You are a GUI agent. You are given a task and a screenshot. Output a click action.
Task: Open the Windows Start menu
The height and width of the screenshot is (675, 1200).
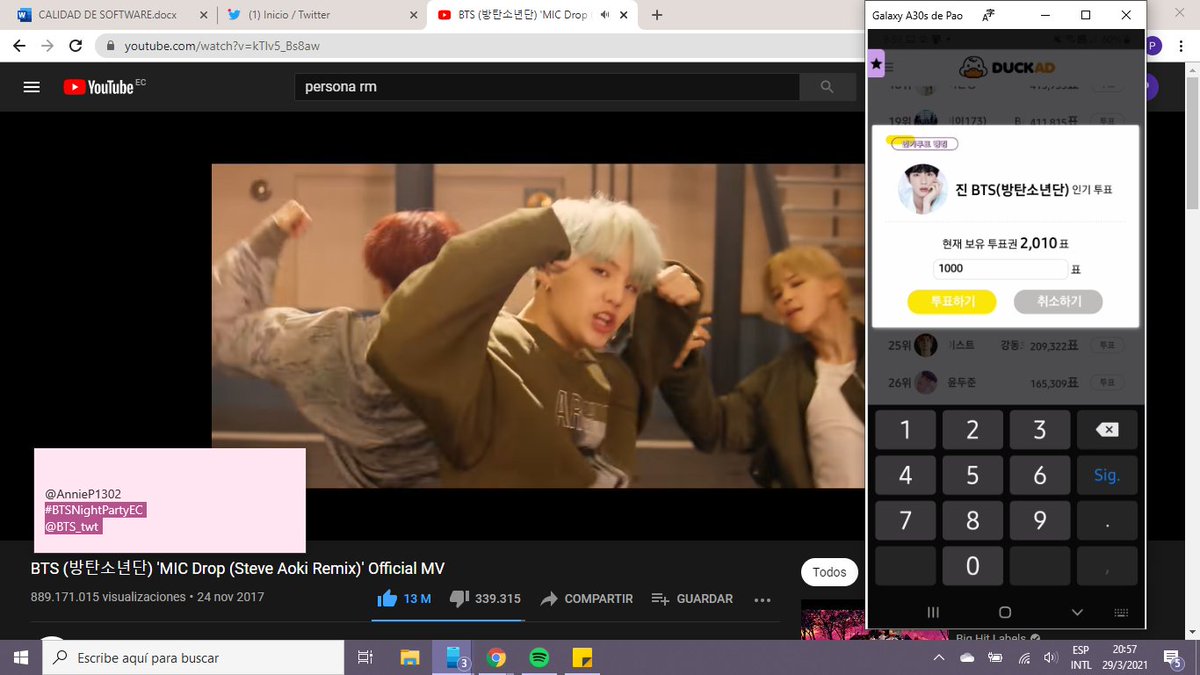pos(20,657)
